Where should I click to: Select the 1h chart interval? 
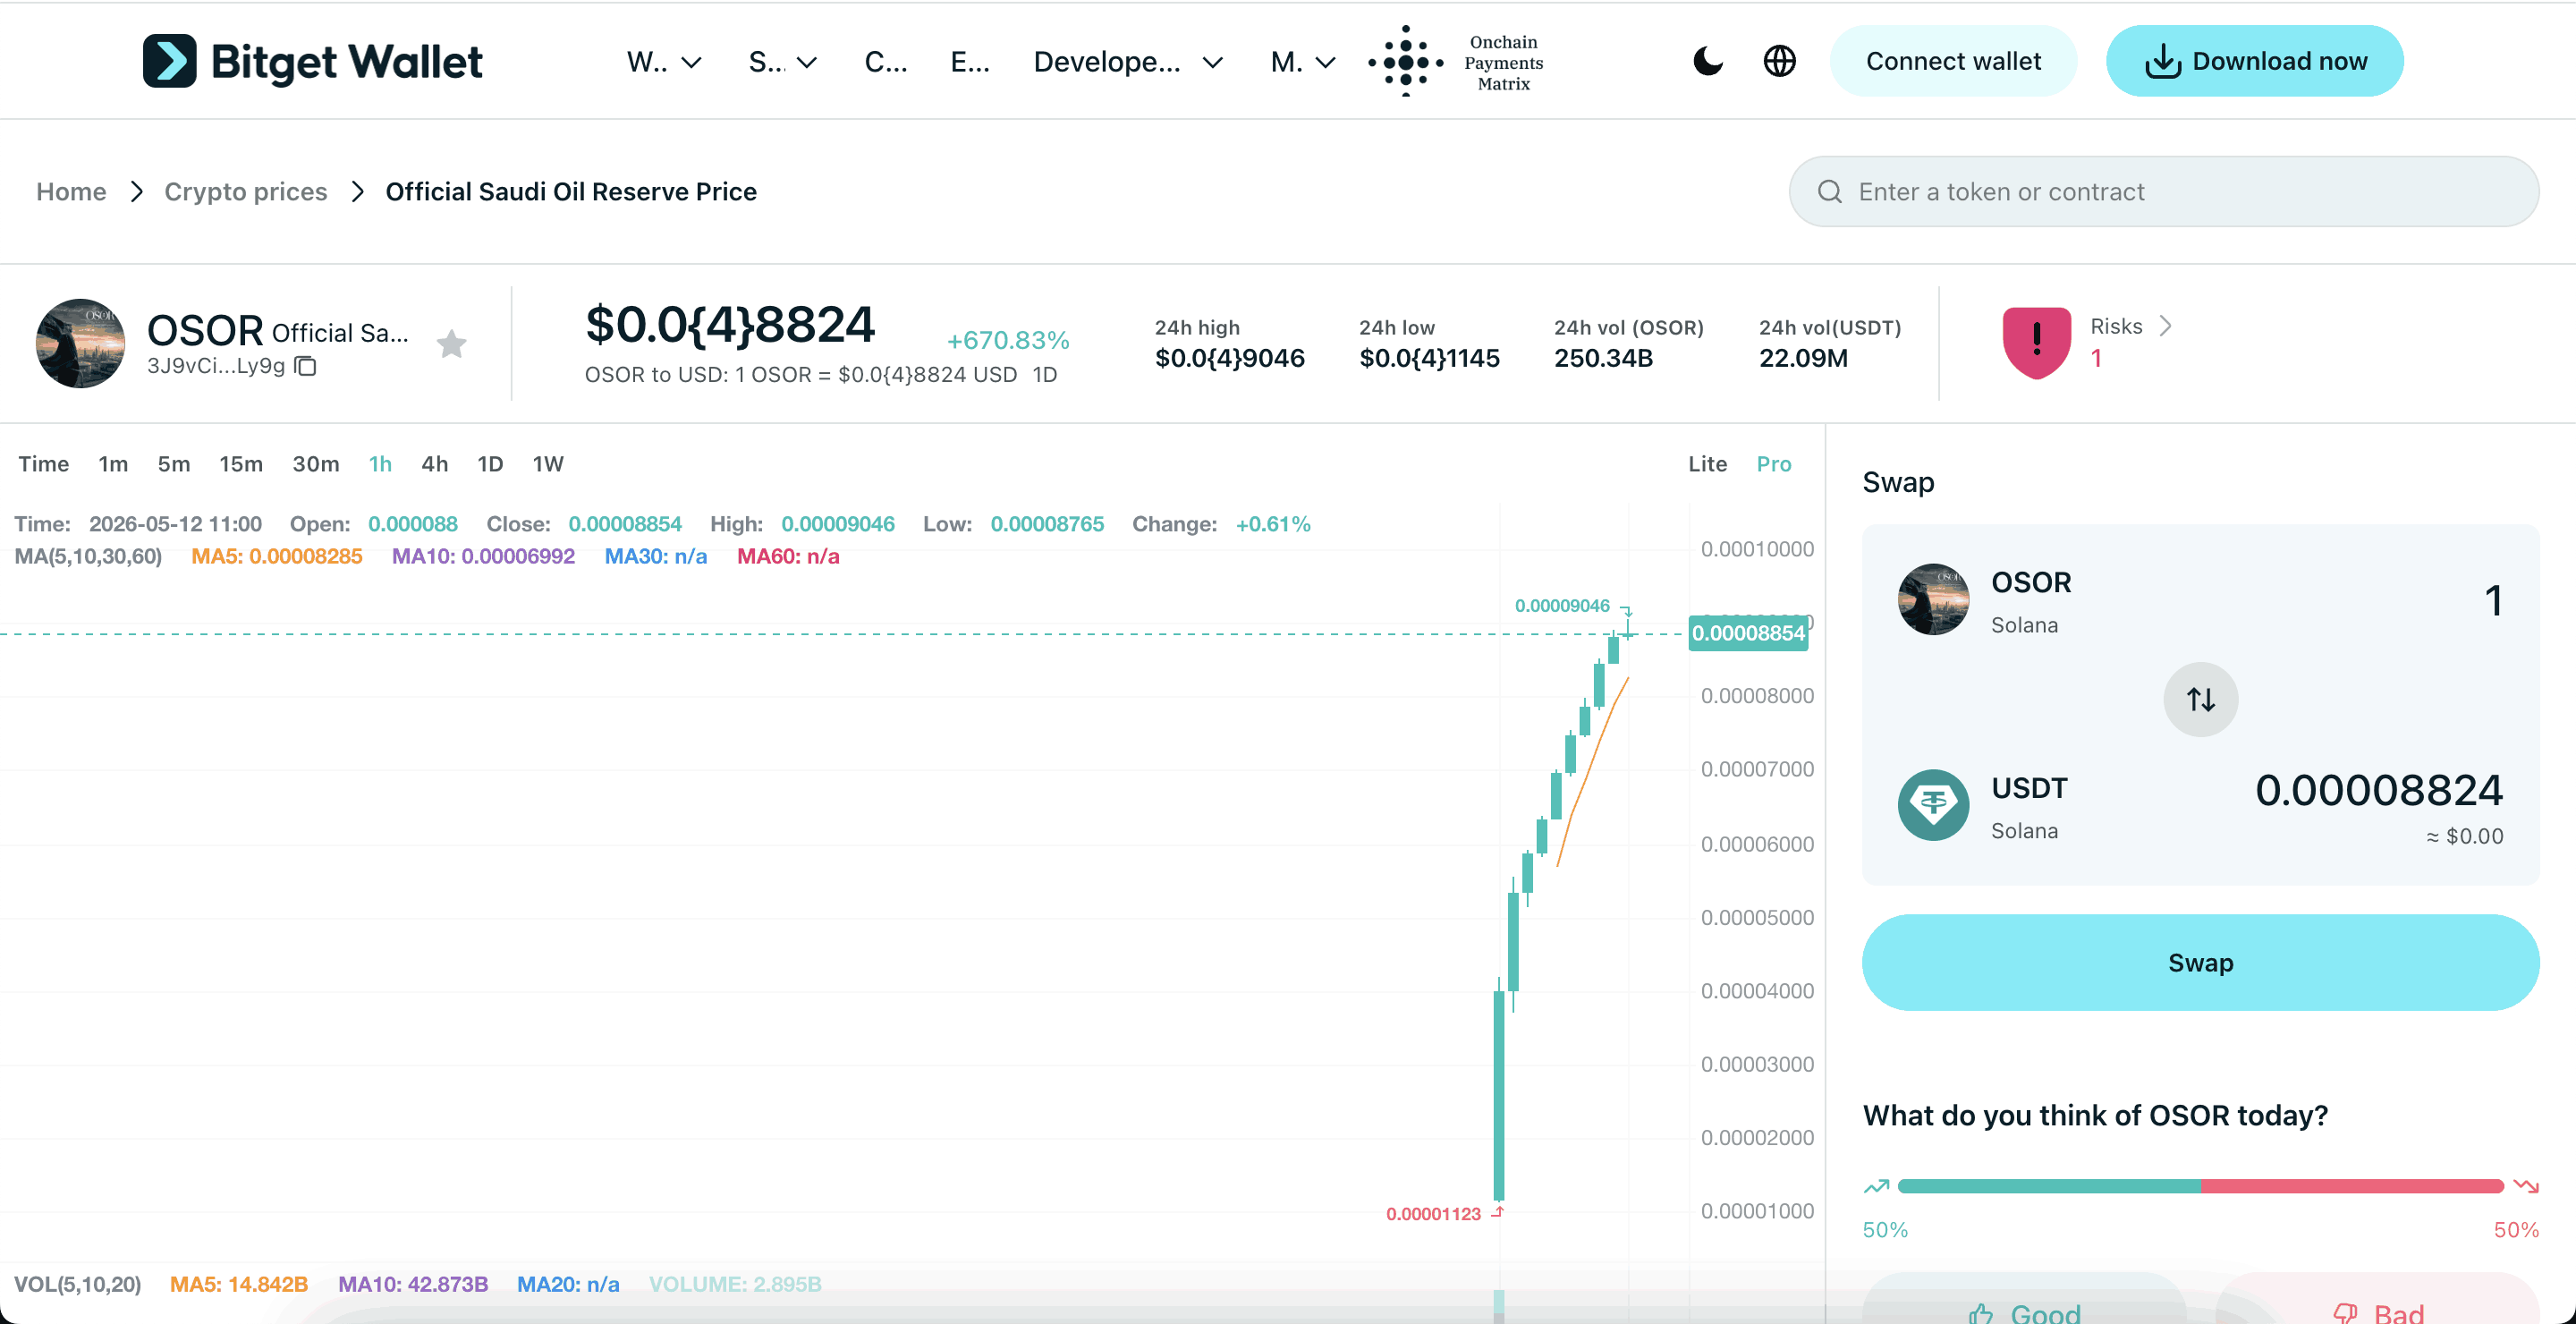(380, 464)
